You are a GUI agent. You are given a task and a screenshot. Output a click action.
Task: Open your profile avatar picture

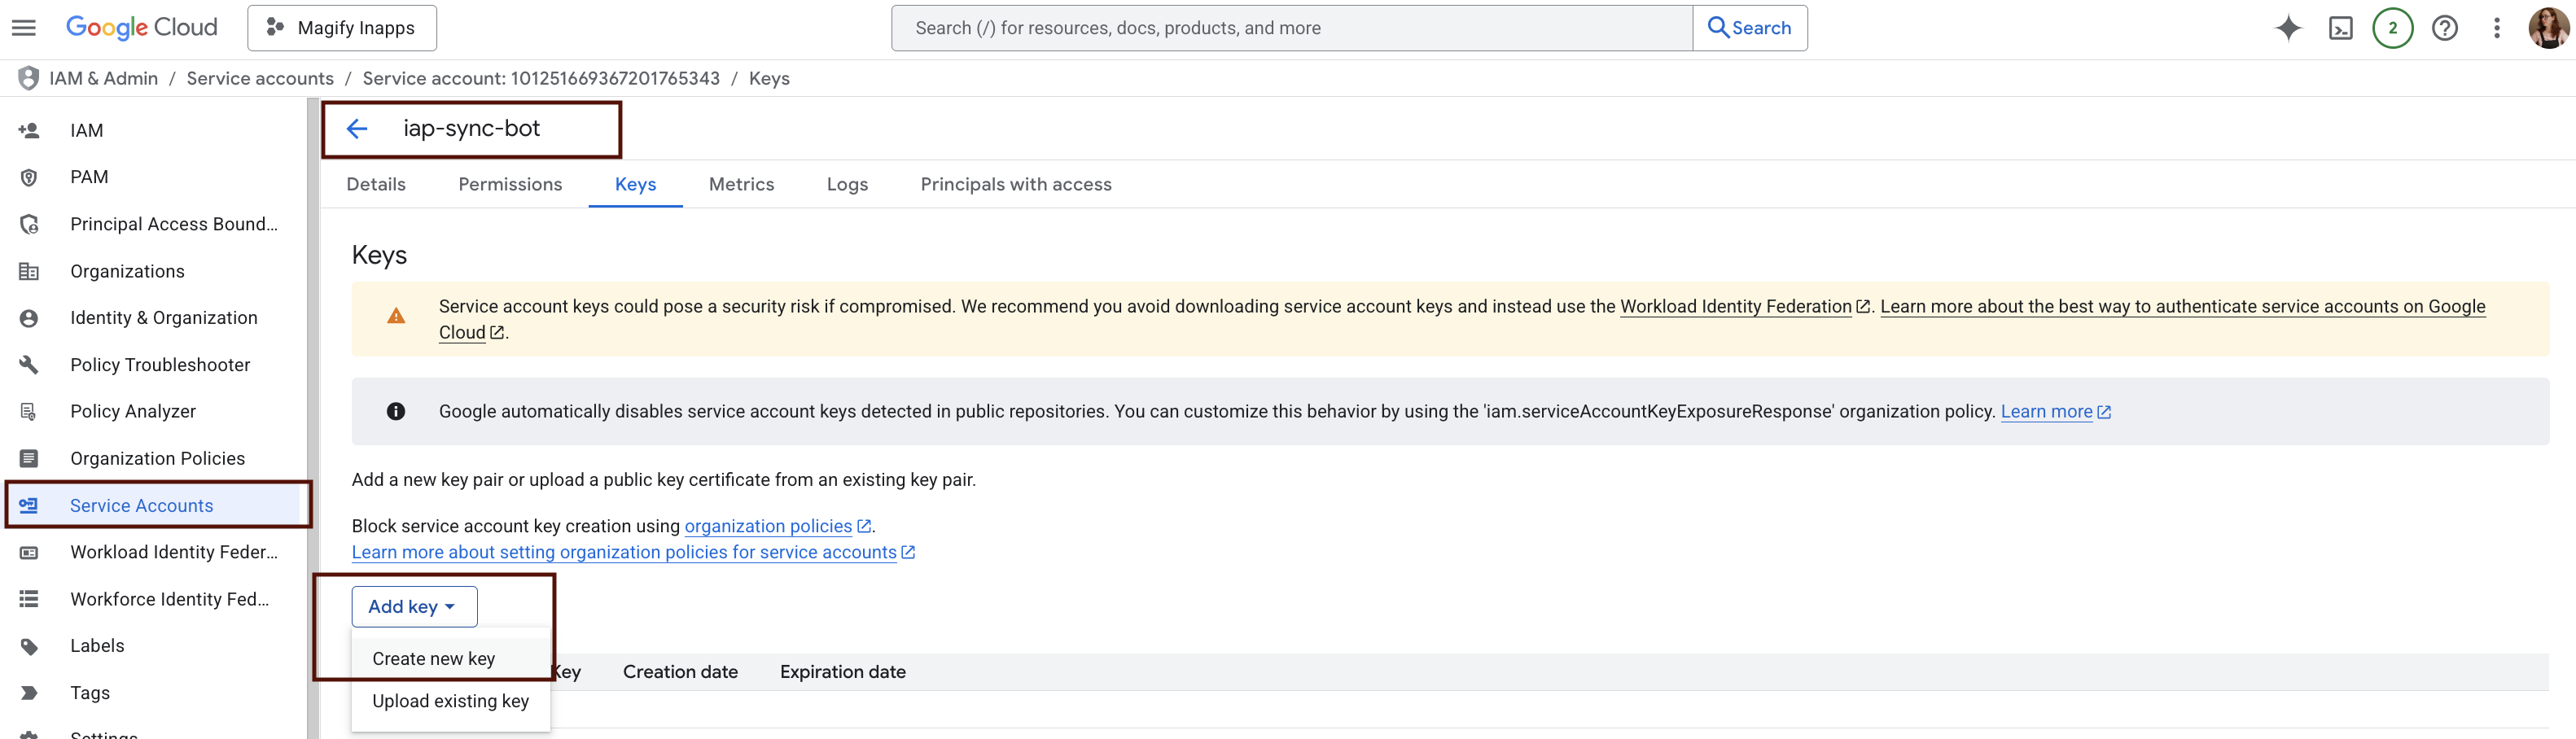(2548, 27)
